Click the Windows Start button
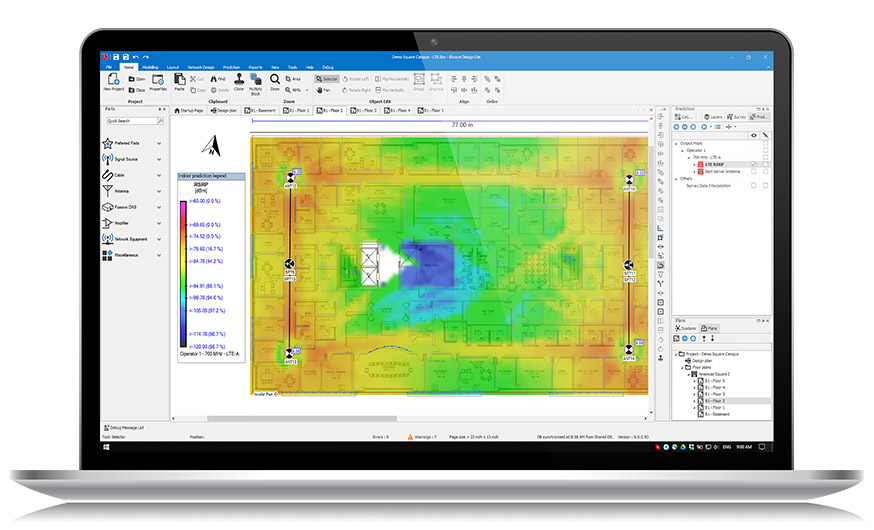 click(106, 447)
